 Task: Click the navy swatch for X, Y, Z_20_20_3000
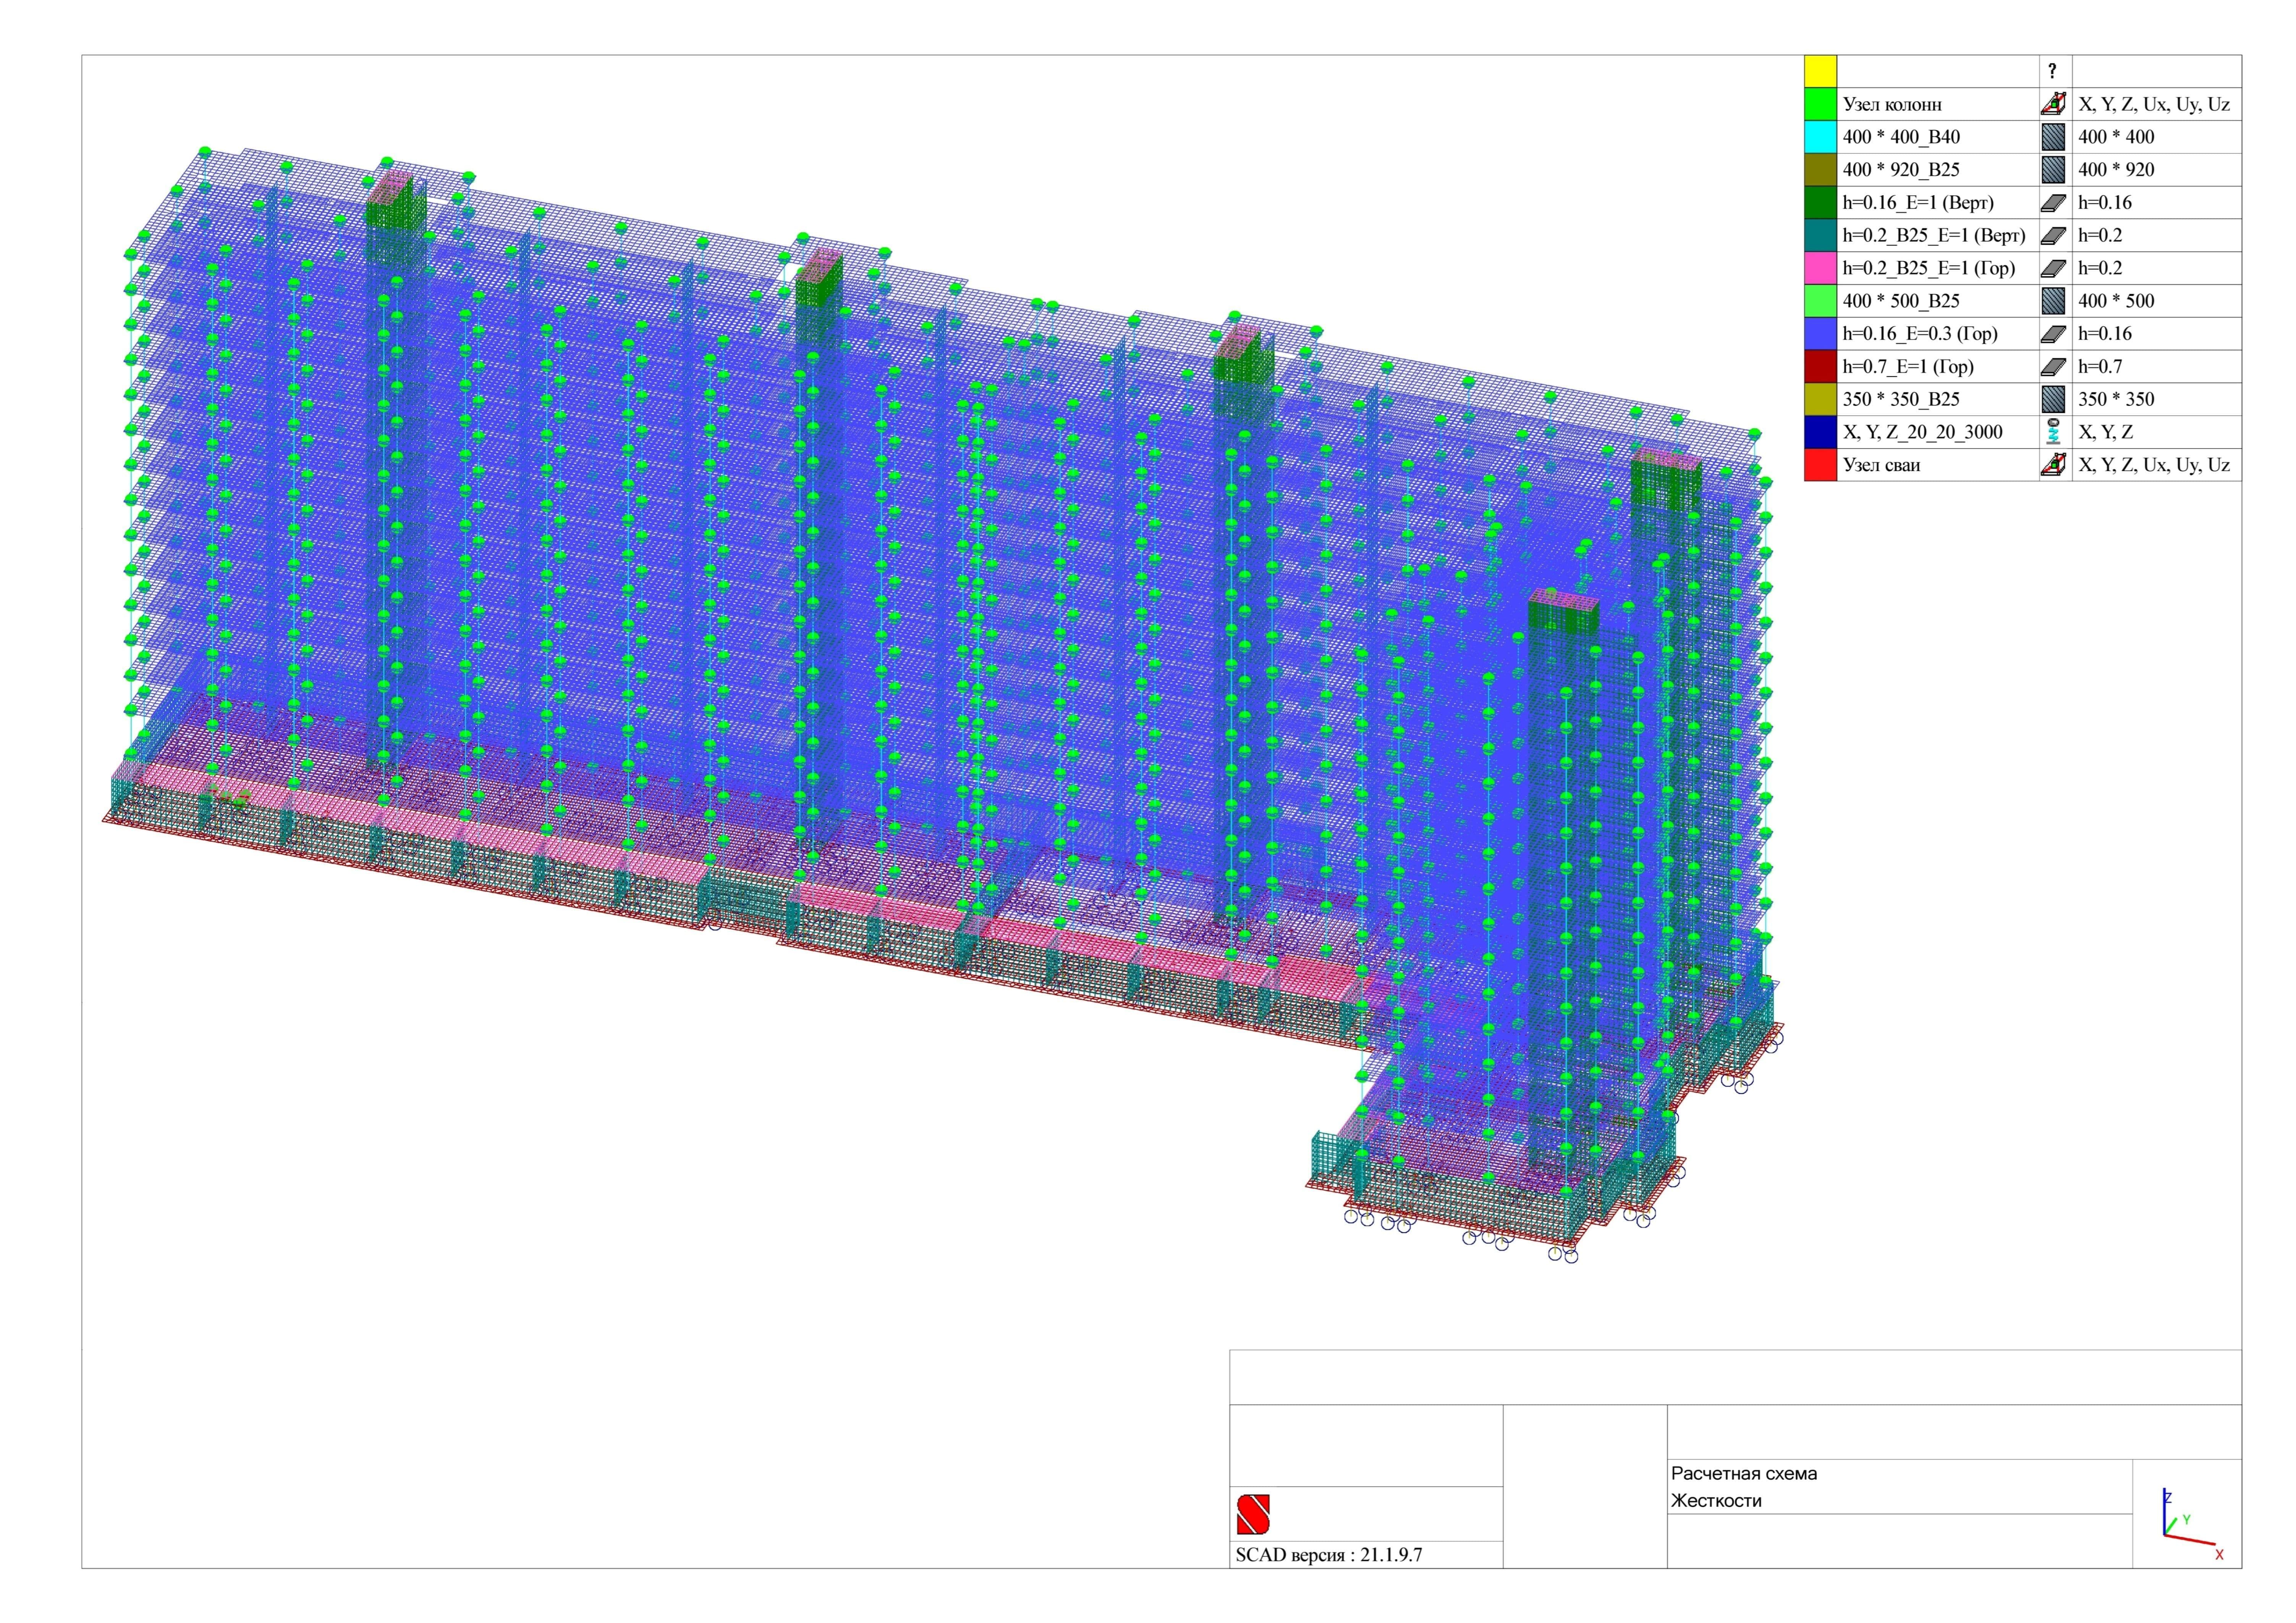(1820, 432)
